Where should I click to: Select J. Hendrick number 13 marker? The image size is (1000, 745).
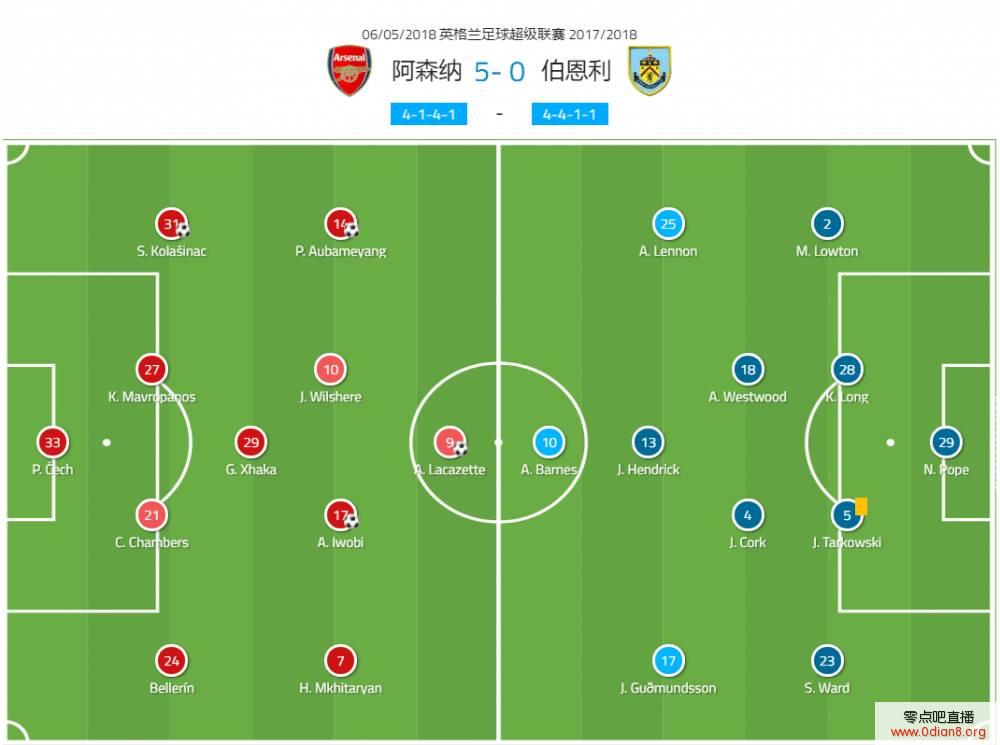point(648,442)
